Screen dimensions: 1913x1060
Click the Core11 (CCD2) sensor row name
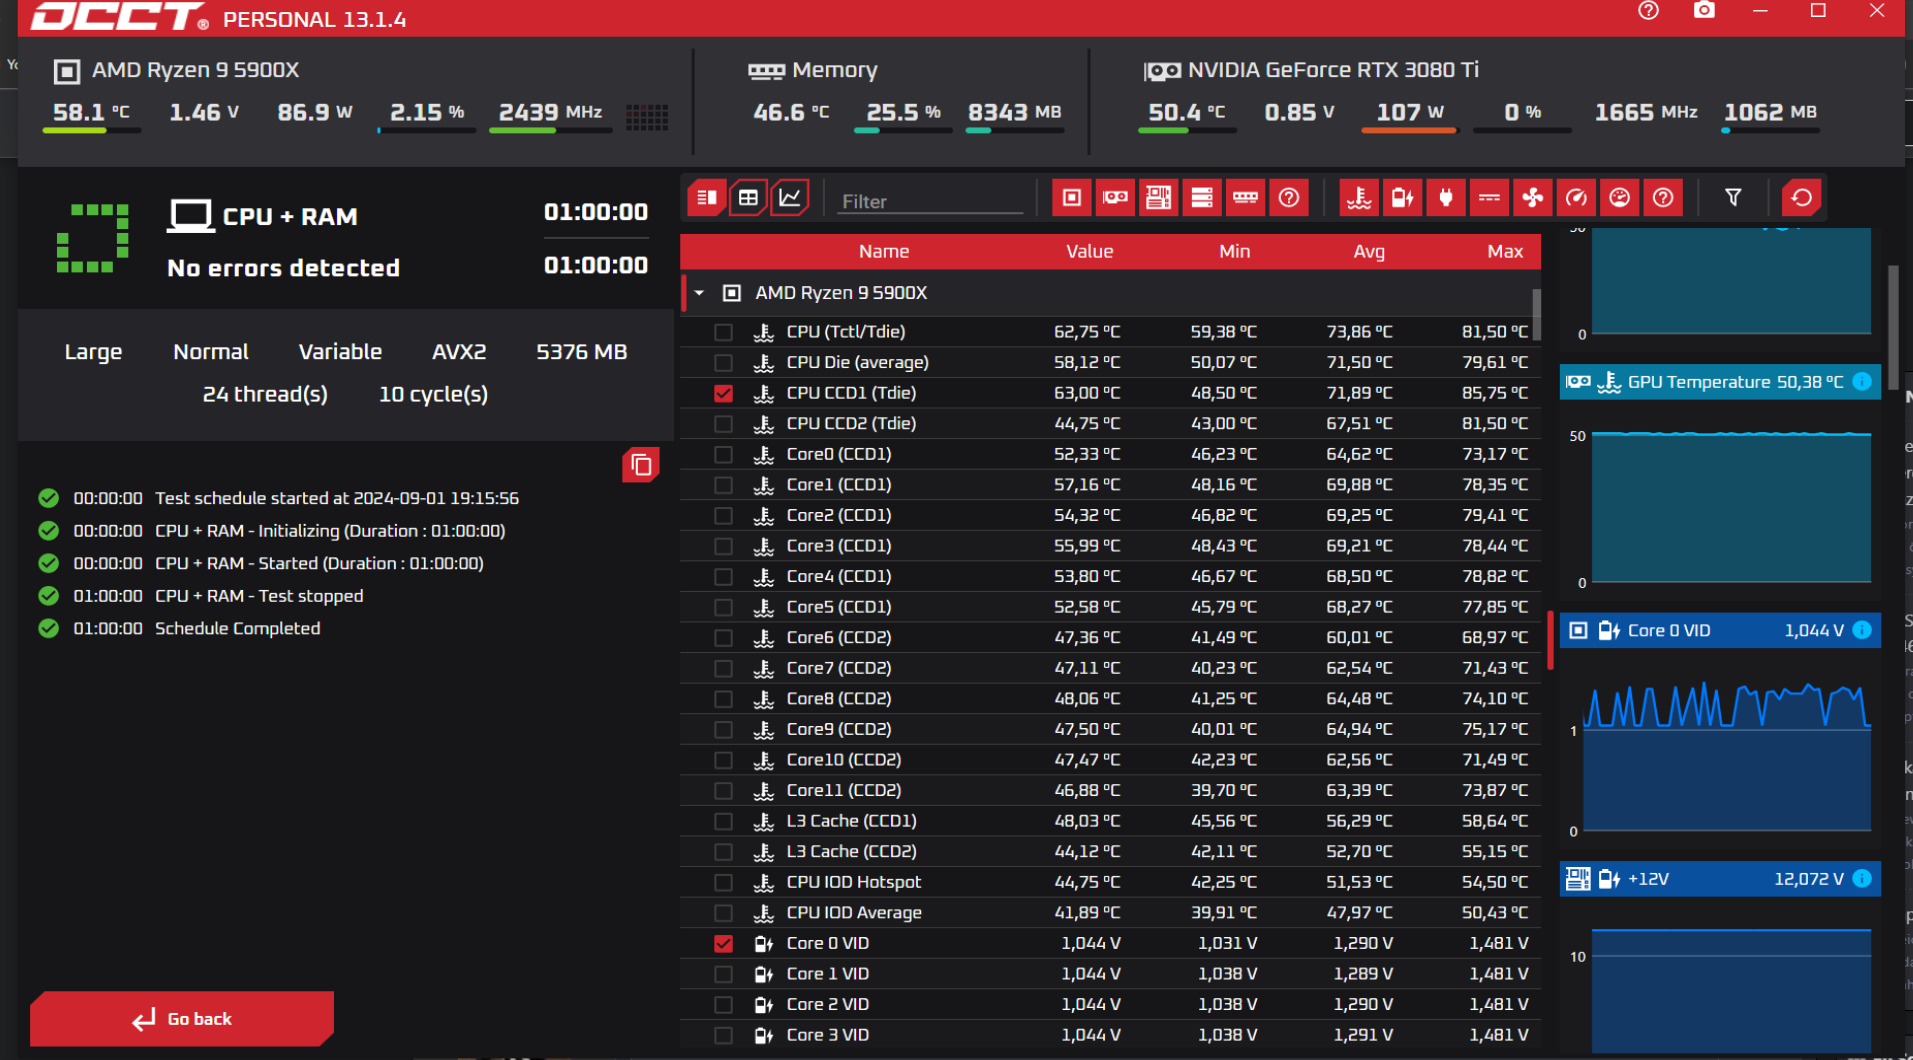(843, 790)
